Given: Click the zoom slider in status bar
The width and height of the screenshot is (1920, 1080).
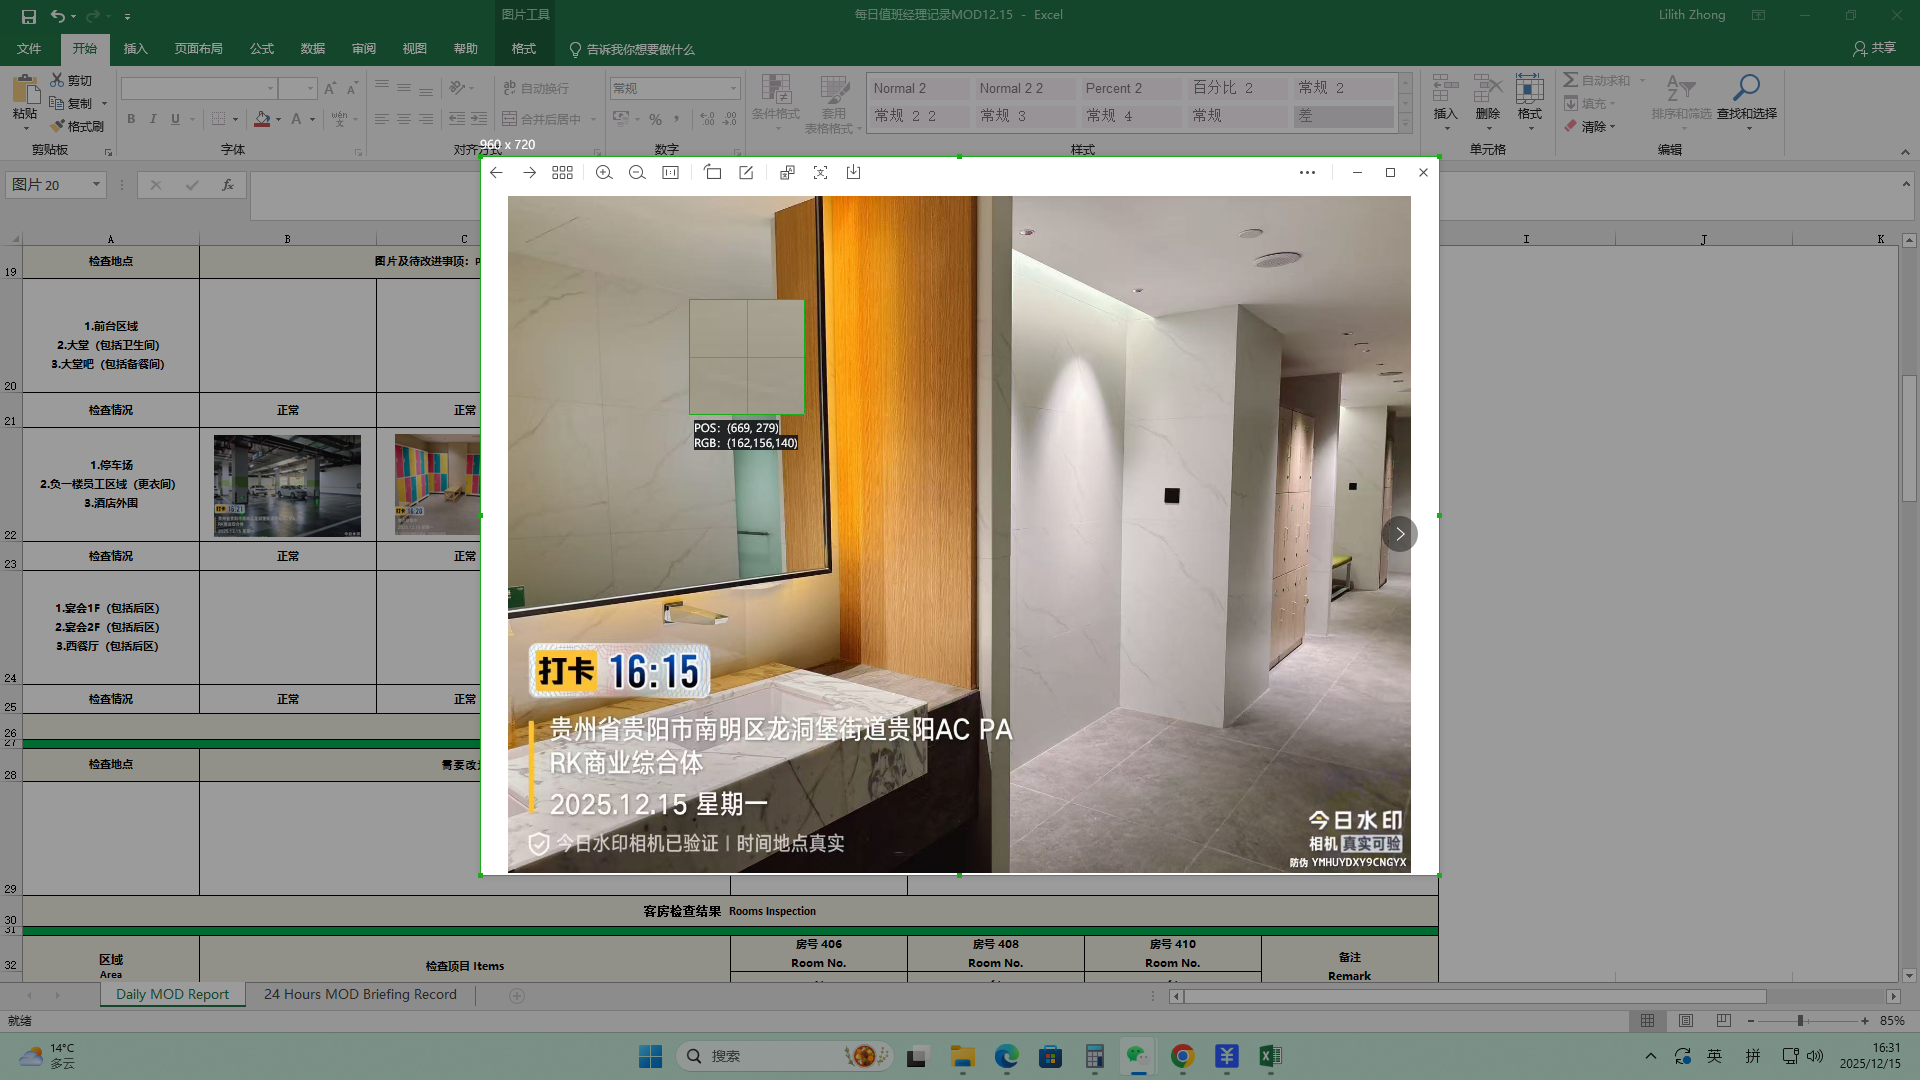Looking at the screenshot, I should (1800, 1021).
